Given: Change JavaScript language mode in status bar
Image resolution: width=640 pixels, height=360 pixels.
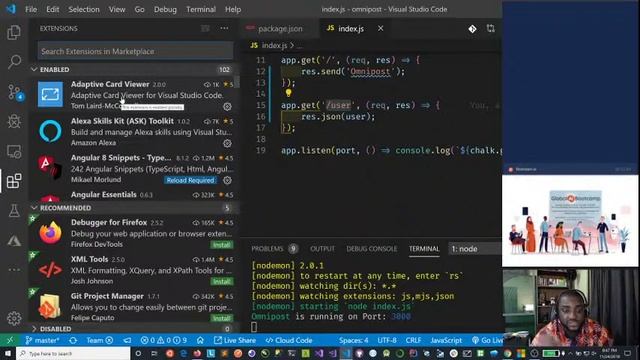Looking at the screenshot, I should (446, 340).
